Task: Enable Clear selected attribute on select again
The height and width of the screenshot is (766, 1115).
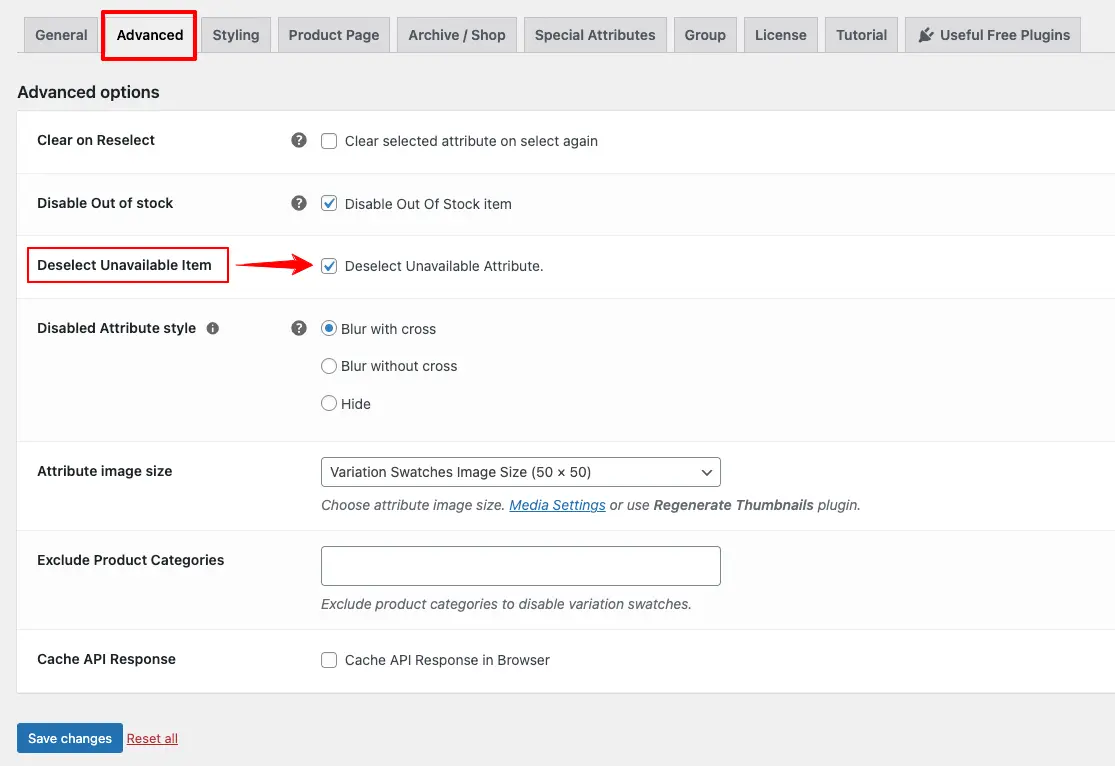Action: pyautogui.click(x=329, y=141)
